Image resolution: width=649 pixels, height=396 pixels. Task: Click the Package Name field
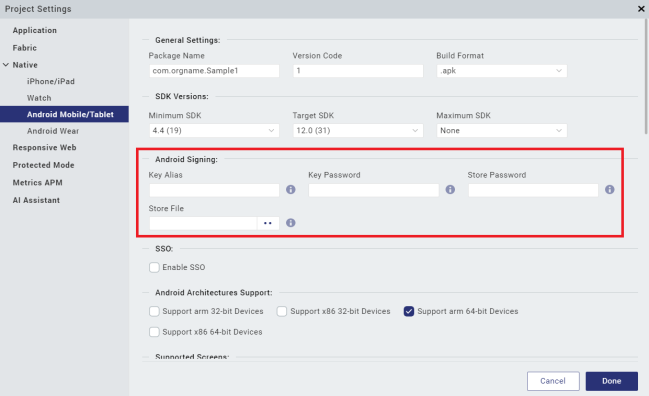[214, 71]
